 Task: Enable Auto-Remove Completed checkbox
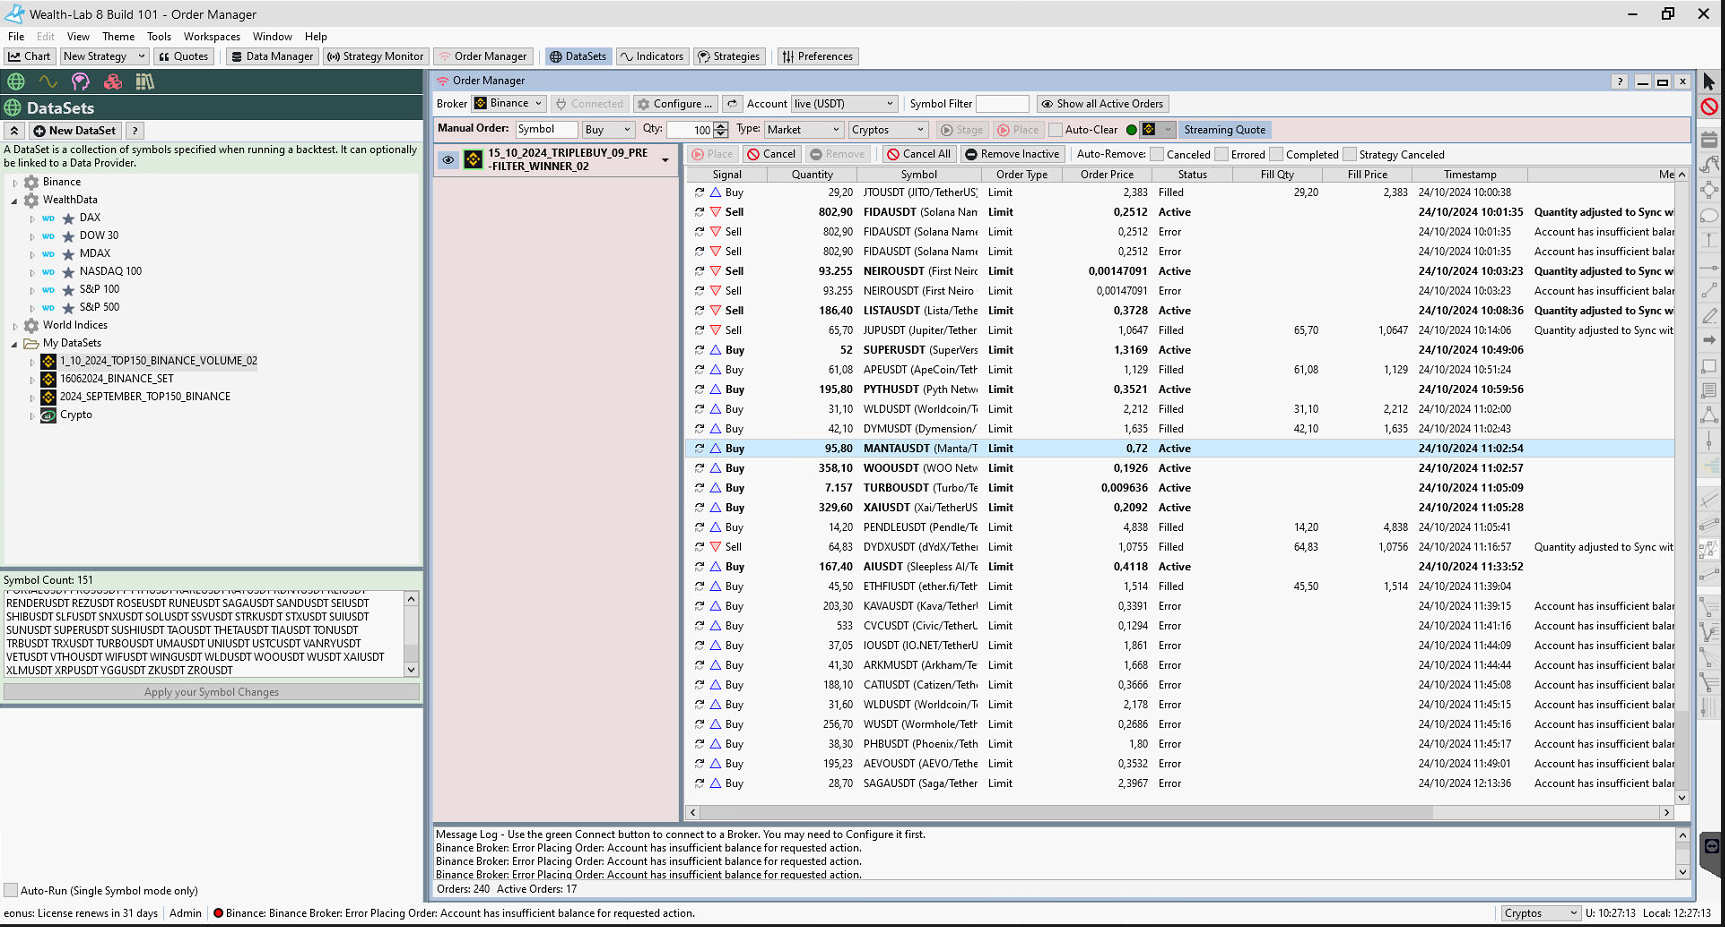1276,155
